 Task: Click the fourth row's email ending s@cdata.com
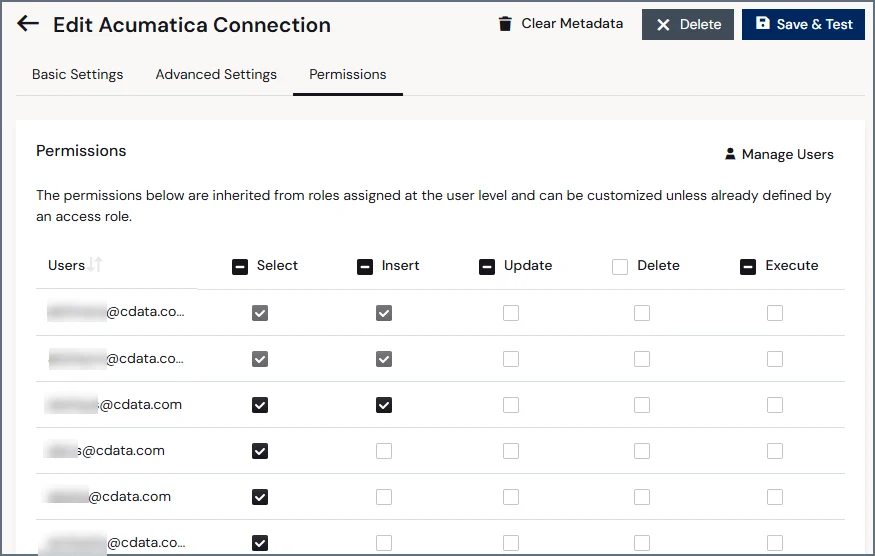click(104, 450)
